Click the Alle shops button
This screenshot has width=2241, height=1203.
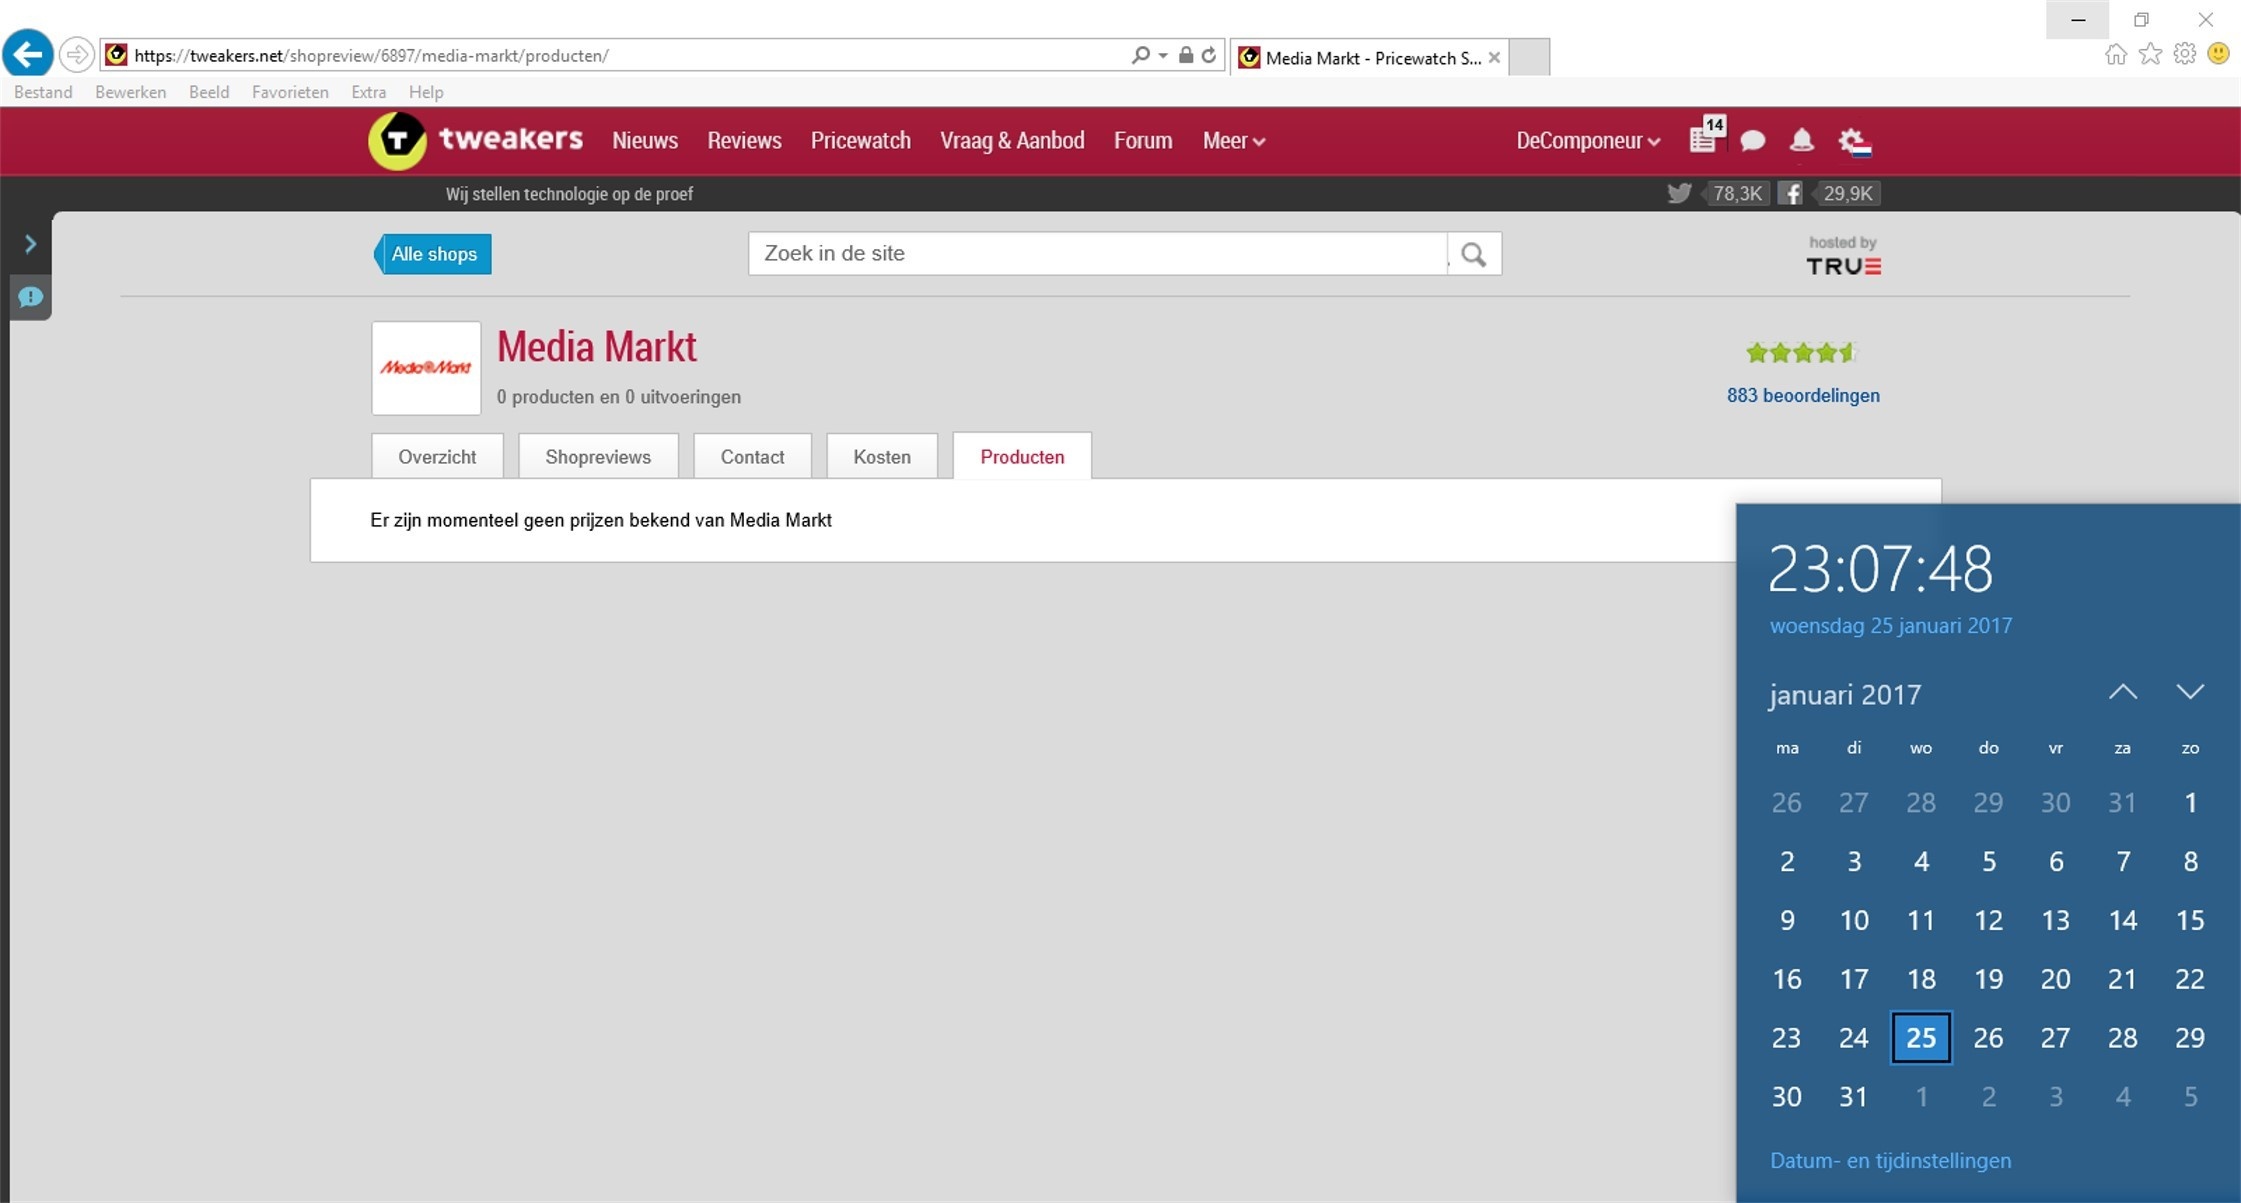click(433, 254)
